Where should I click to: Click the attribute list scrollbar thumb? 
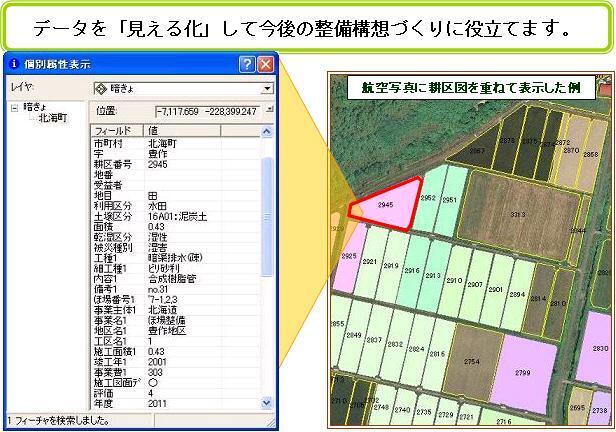coord(267,217)
